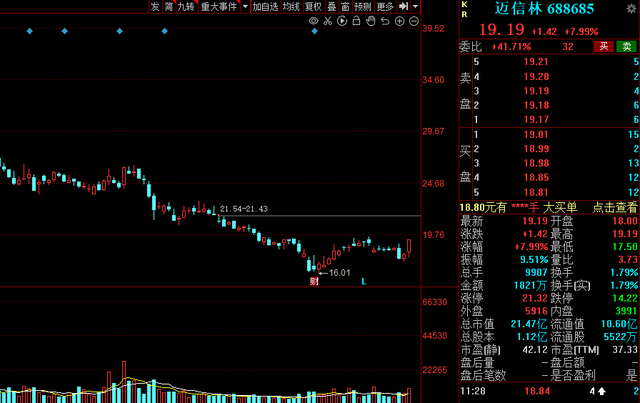Zoom out with the minus circle icon
640x403 pixels.
pyautogui.click(x=414, y=21)
